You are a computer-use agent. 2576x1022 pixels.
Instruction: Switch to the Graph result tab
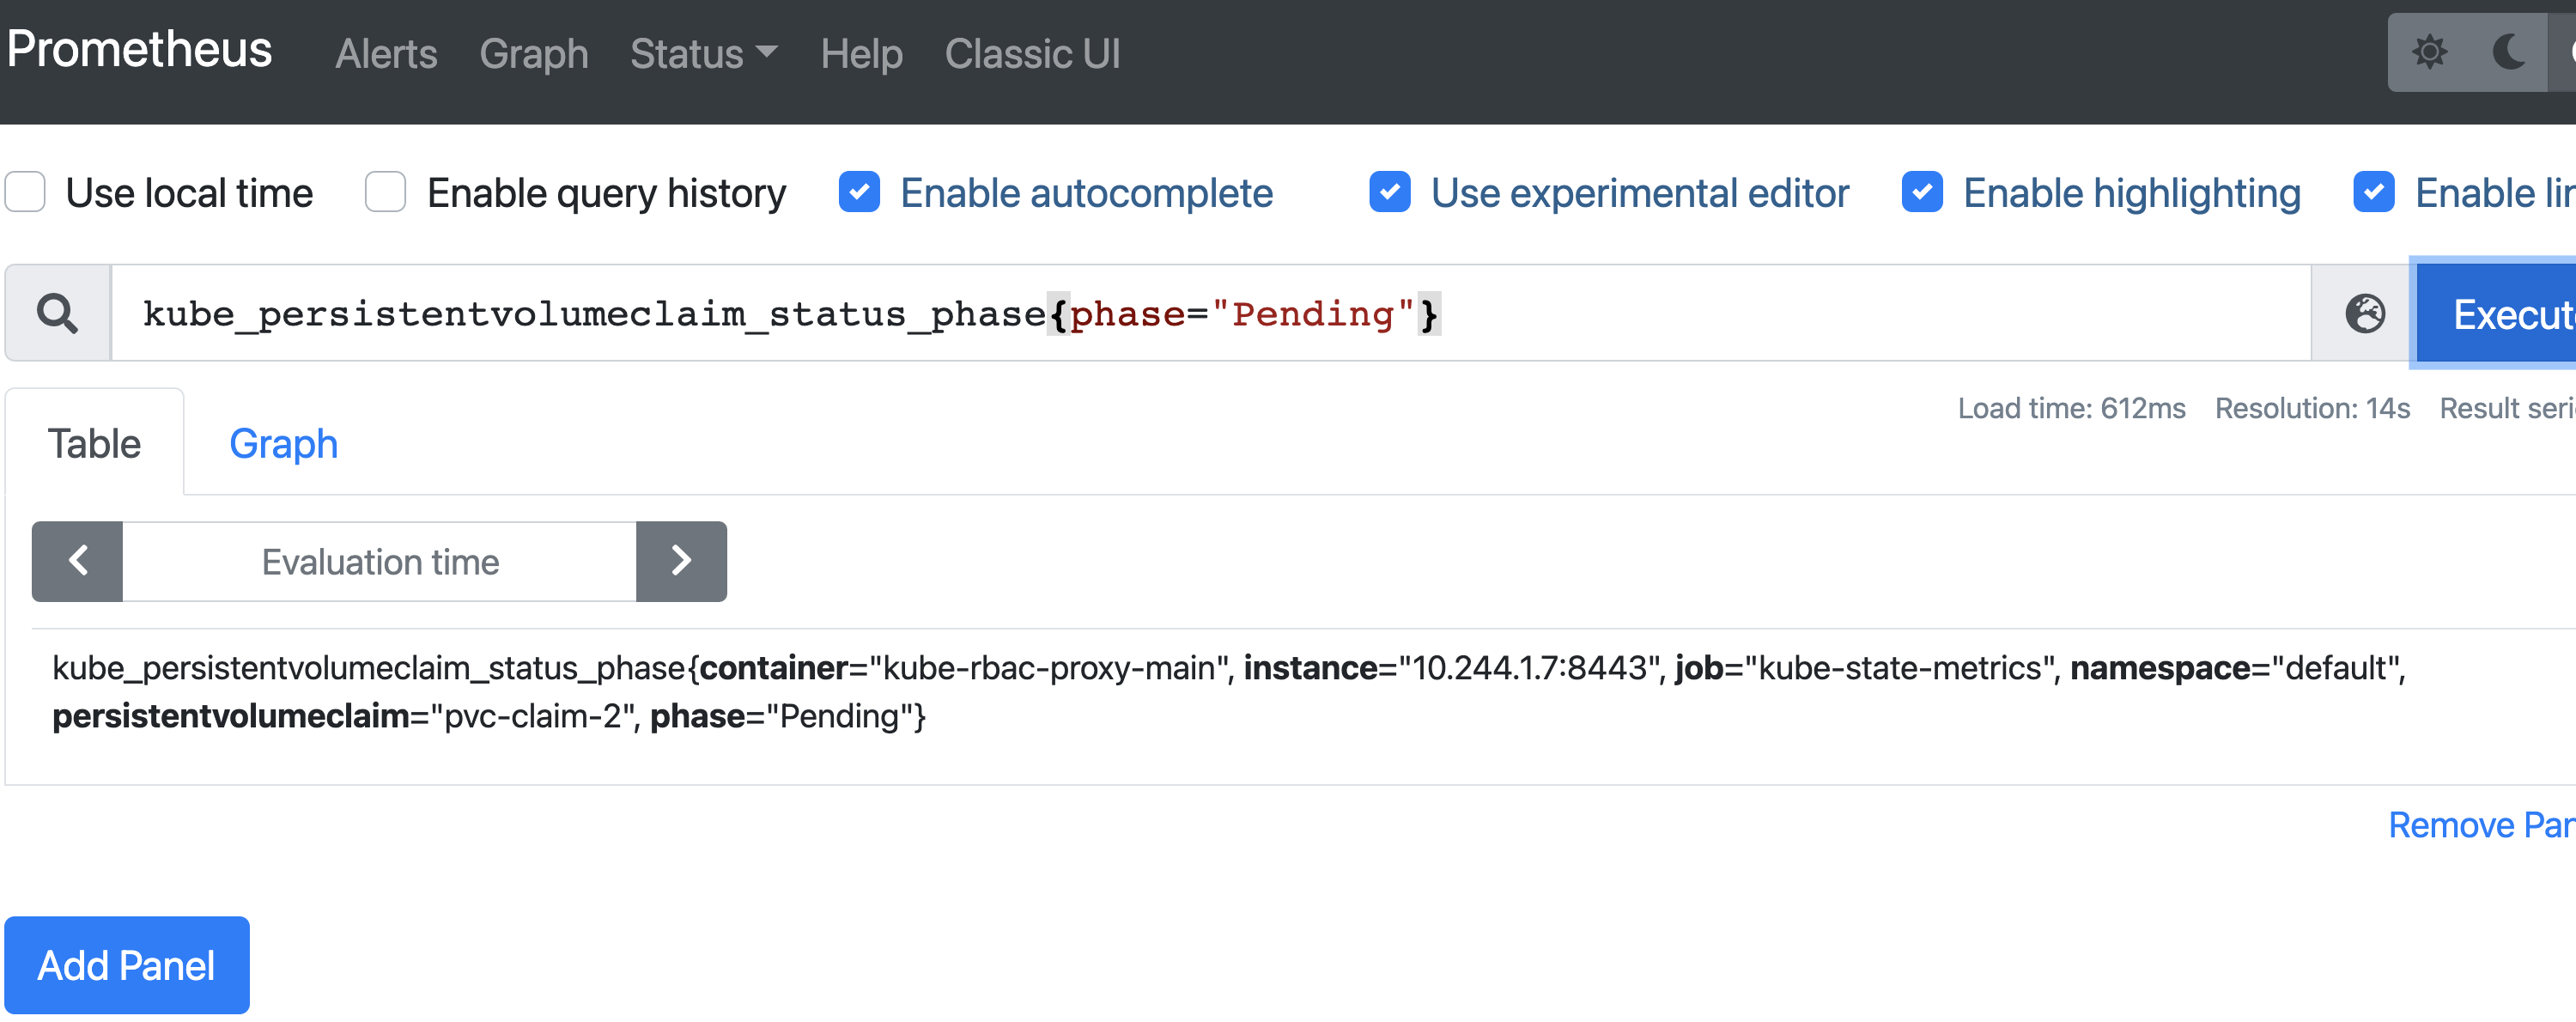283,443
